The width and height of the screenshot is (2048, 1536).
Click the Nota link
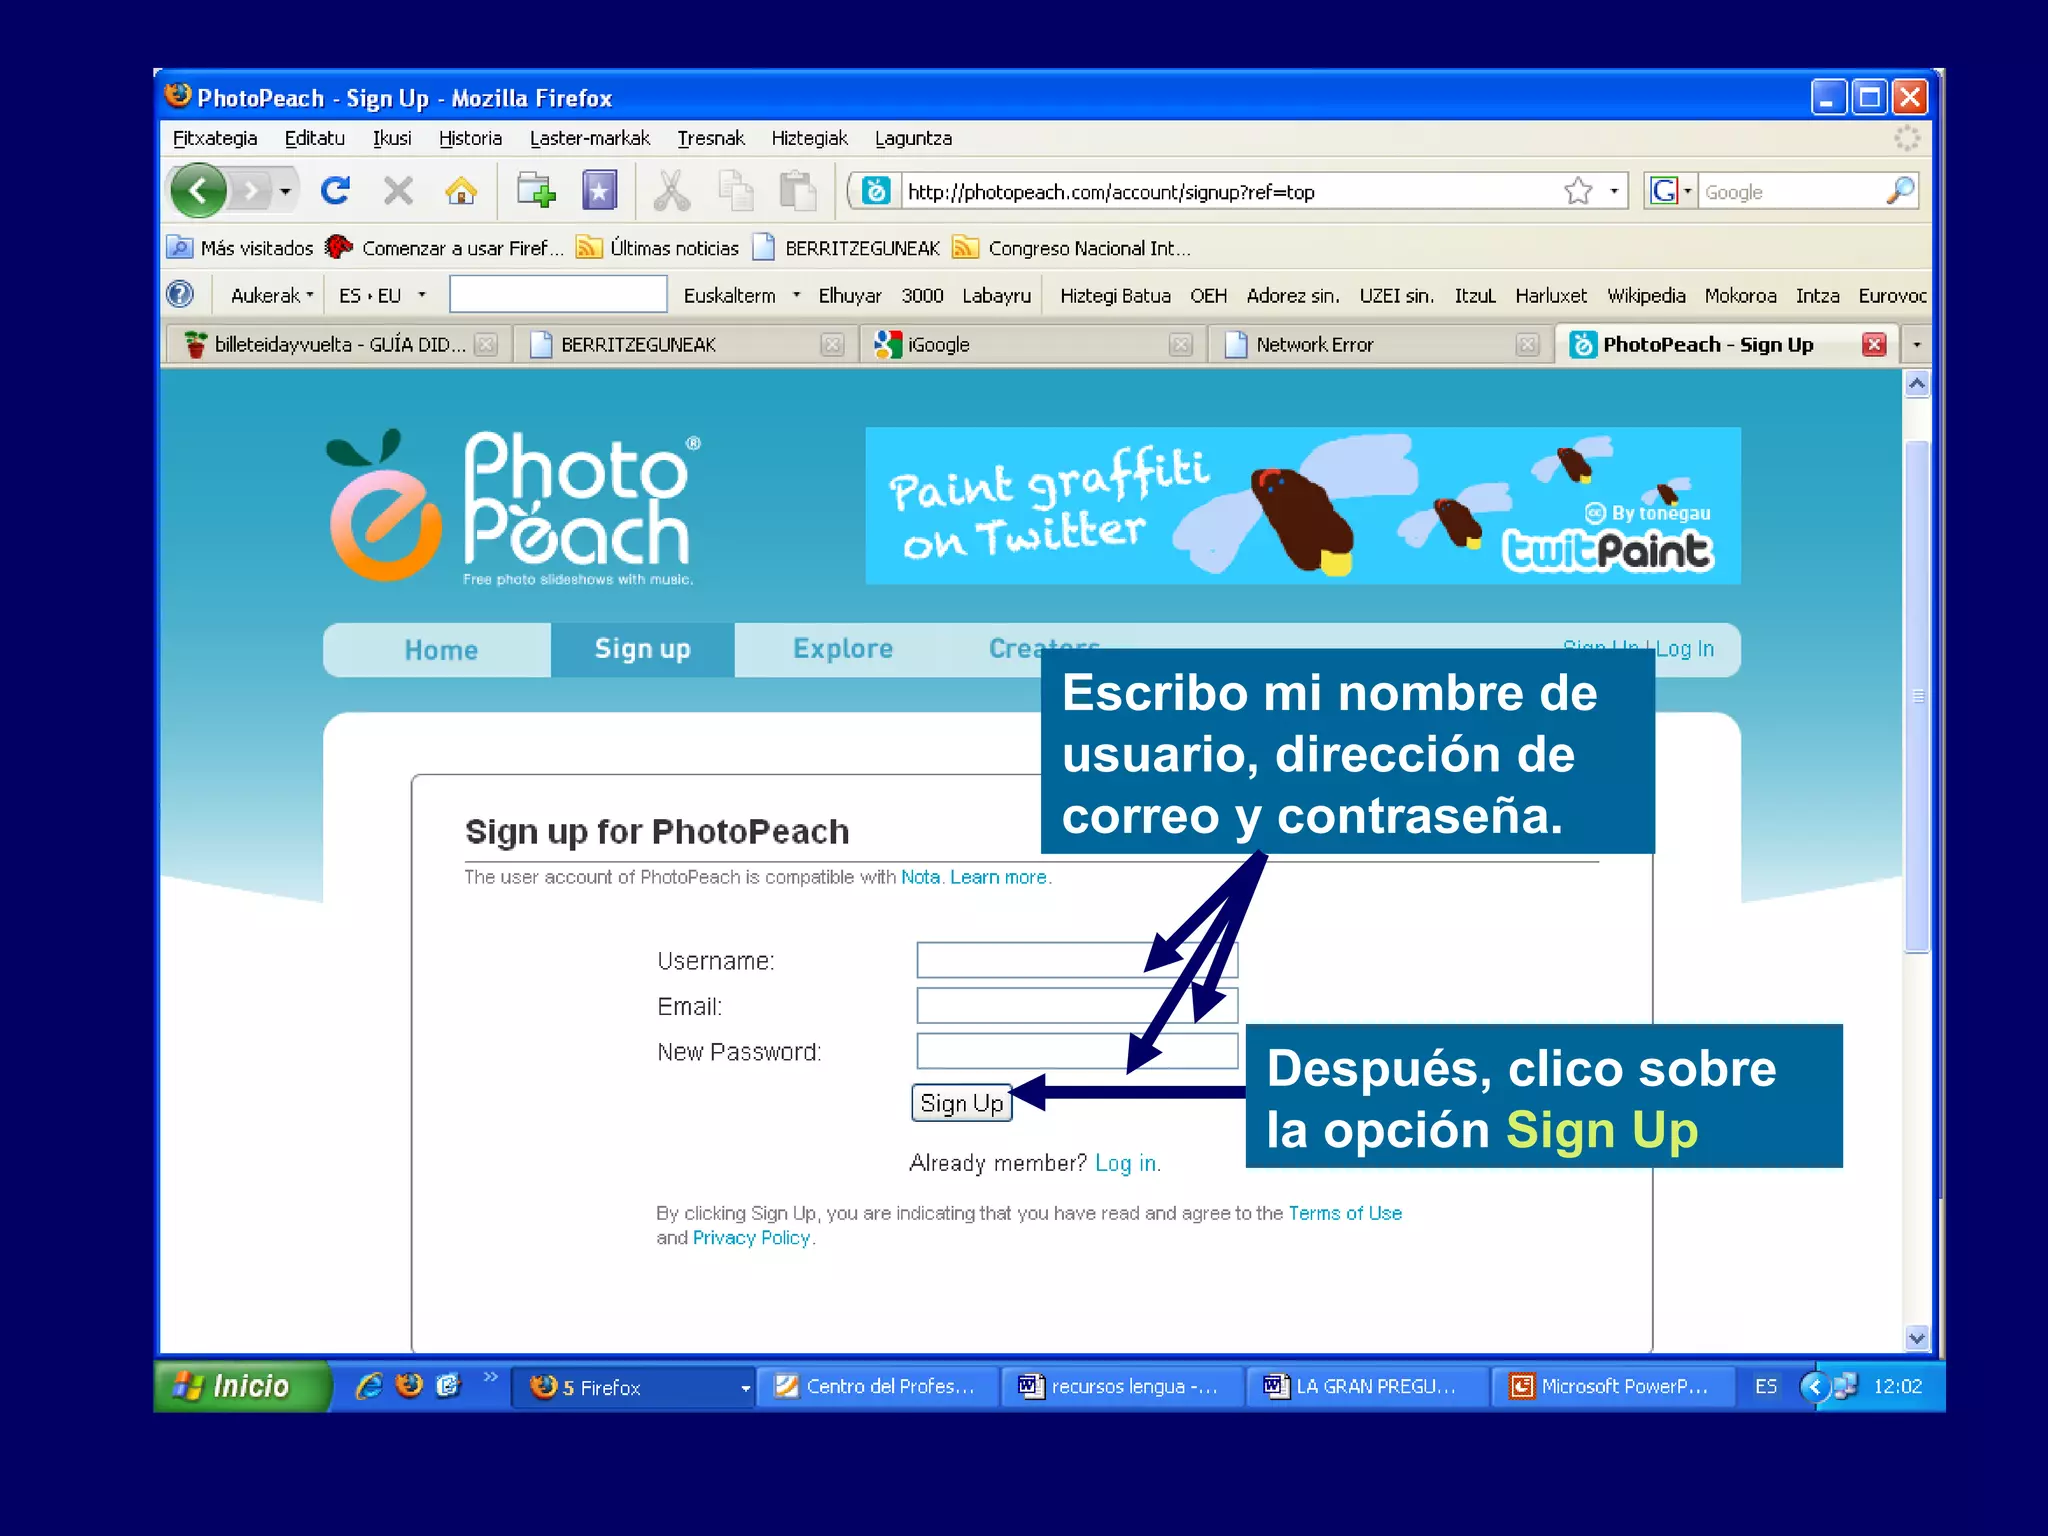click(920, 877)
